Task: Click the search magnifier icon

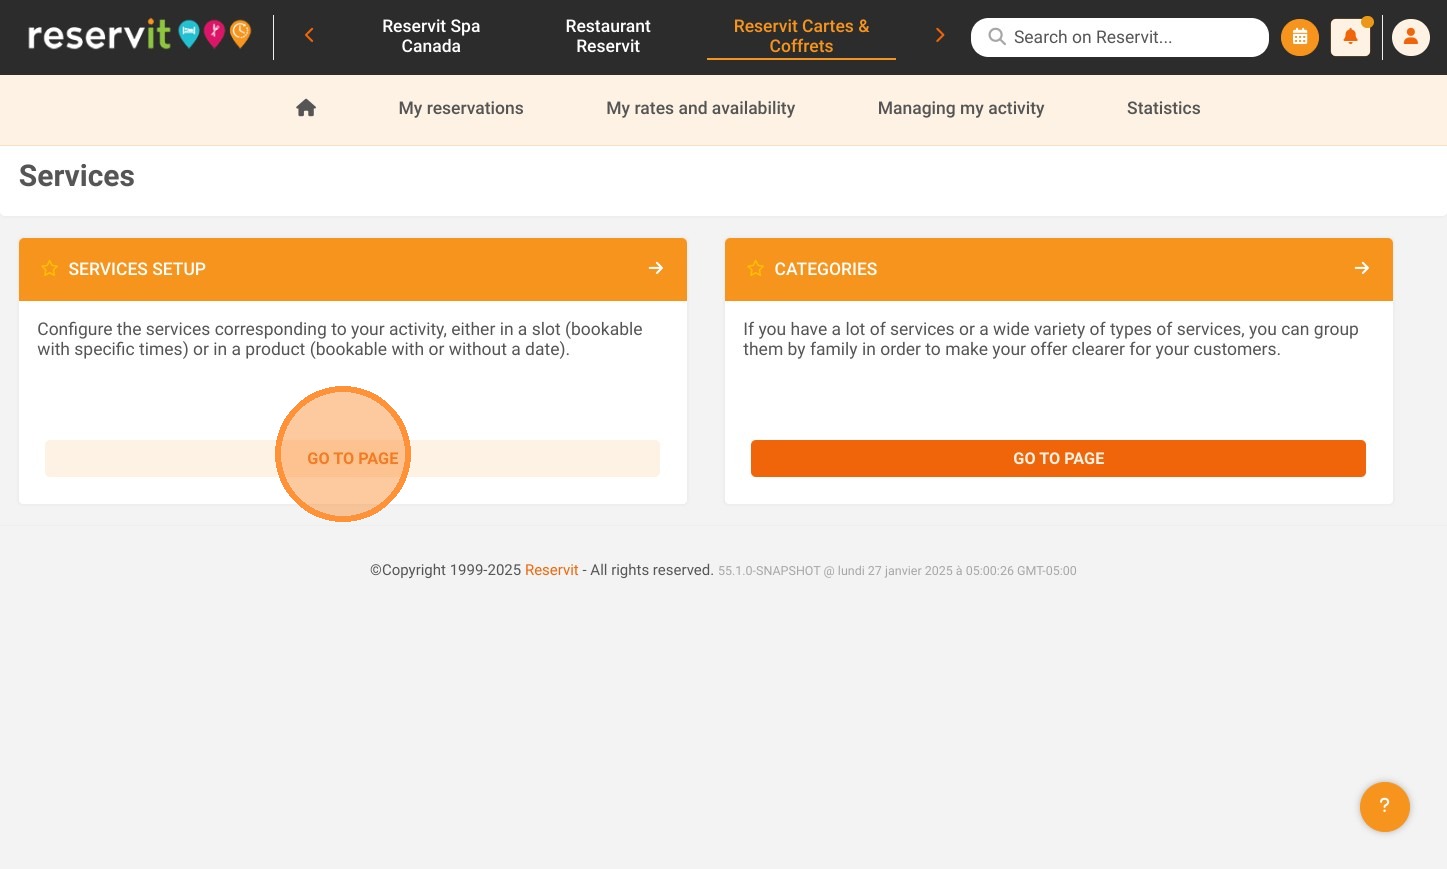Action: click(997, 37)
